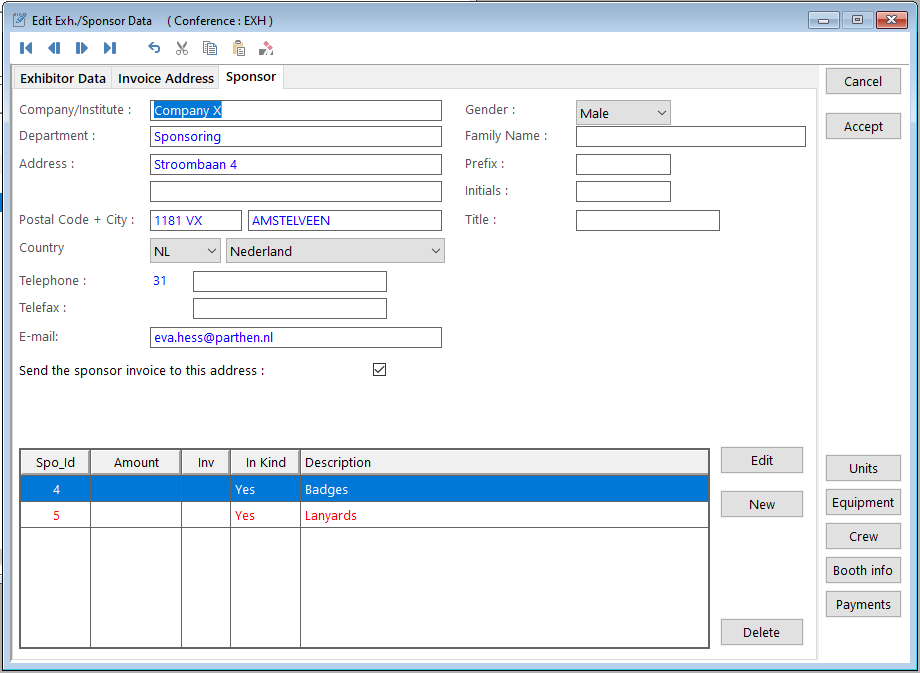Open the Nederland country name dropdown
Viewport: 920px width, 673px height.
coord(335,251)
